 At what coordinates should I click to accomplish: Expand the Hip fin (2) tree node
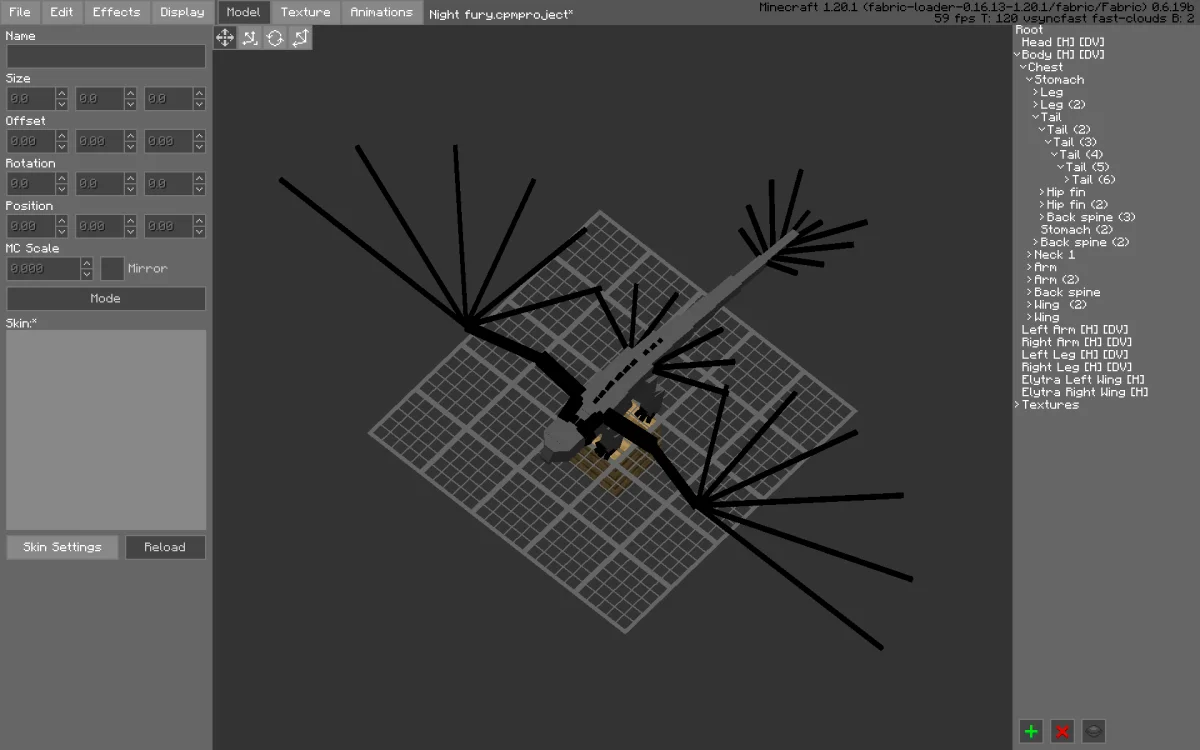[x=1042, y=205]
